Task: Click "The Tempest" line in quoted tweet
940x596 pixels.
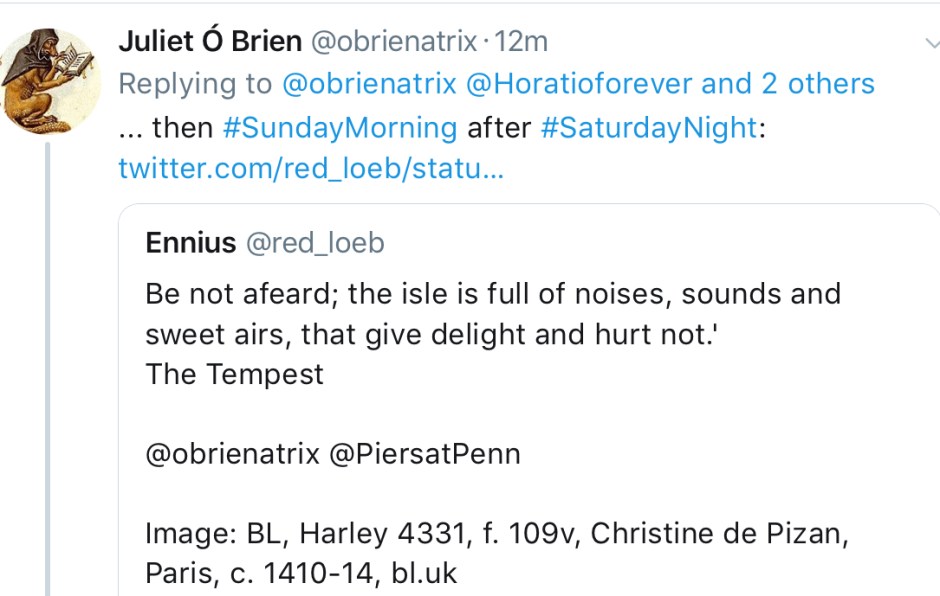Action: point(235,374)
